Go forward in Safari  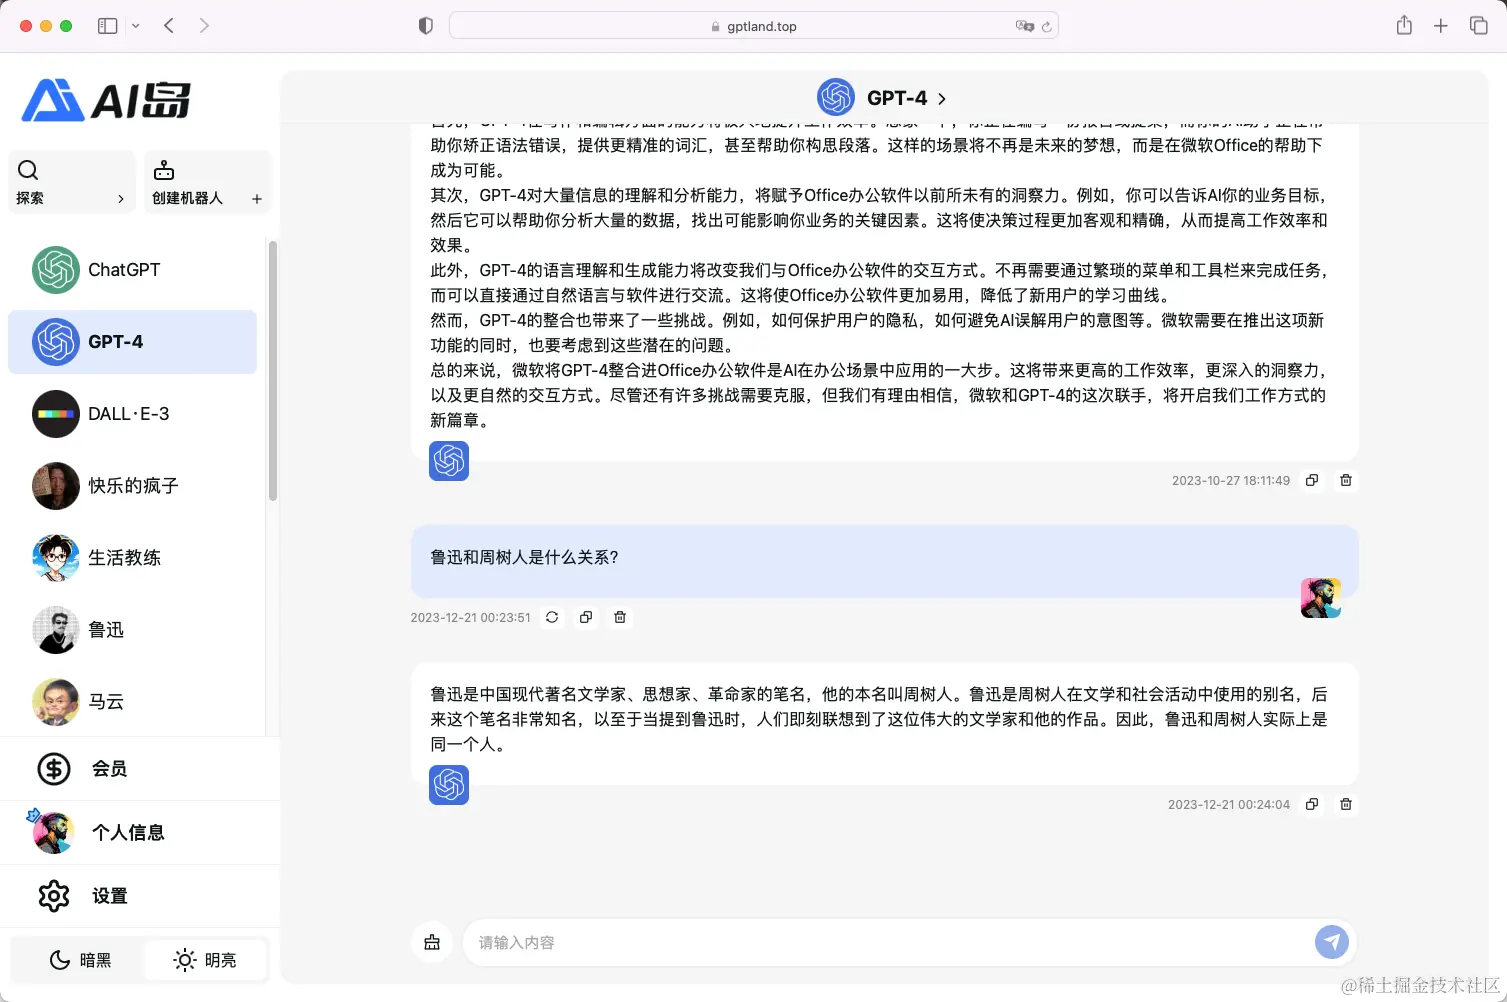(x=204, y=26)
